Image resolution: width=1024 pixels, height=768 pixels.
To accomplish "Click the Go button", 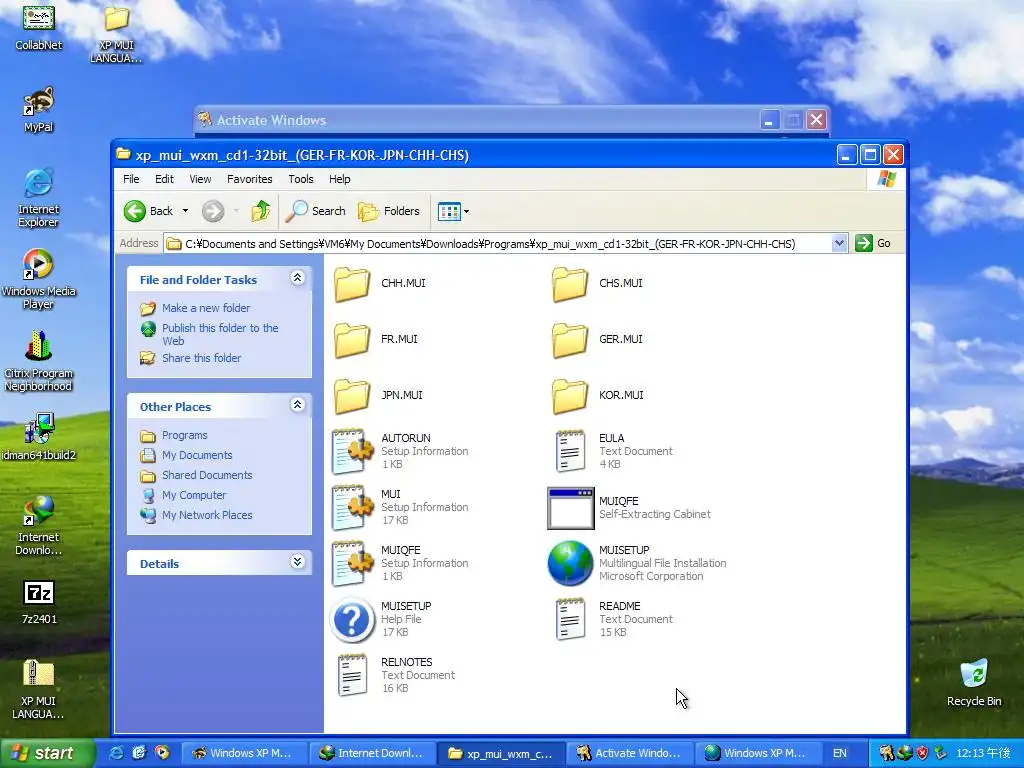I will 873,244.
